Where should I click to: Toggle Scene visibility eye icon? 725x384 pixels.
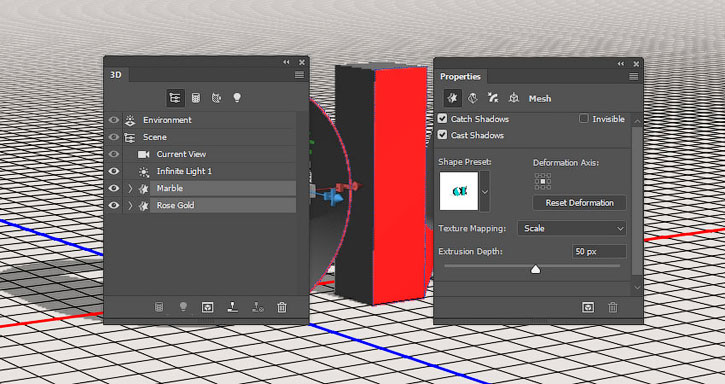tap(114, 137)
